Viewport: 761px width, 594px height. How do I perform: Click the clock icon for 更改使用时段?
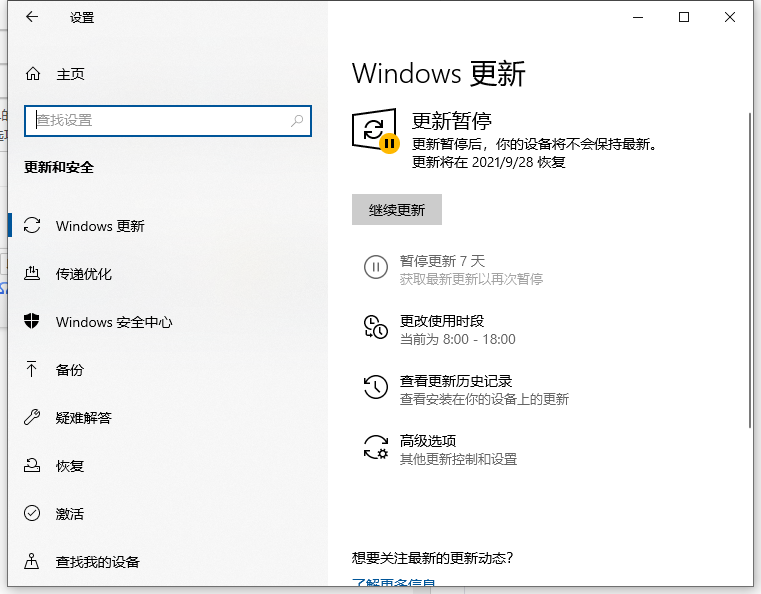coord(375,328)
